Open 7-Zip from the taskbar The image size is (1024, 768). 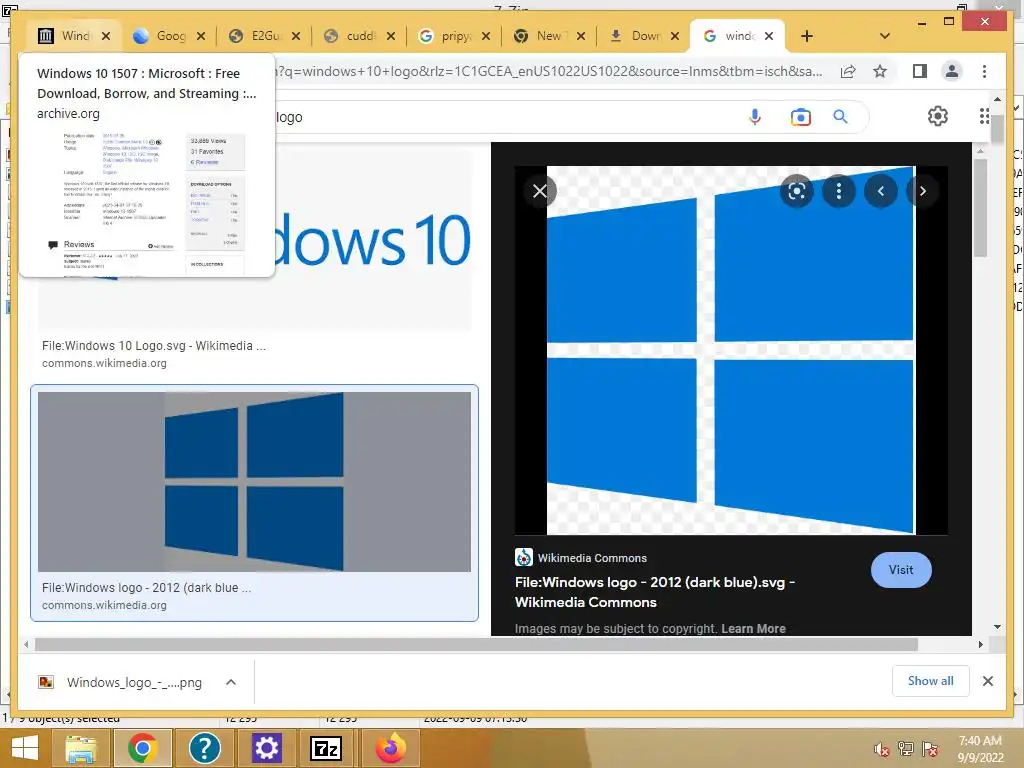tap(326, 748)
